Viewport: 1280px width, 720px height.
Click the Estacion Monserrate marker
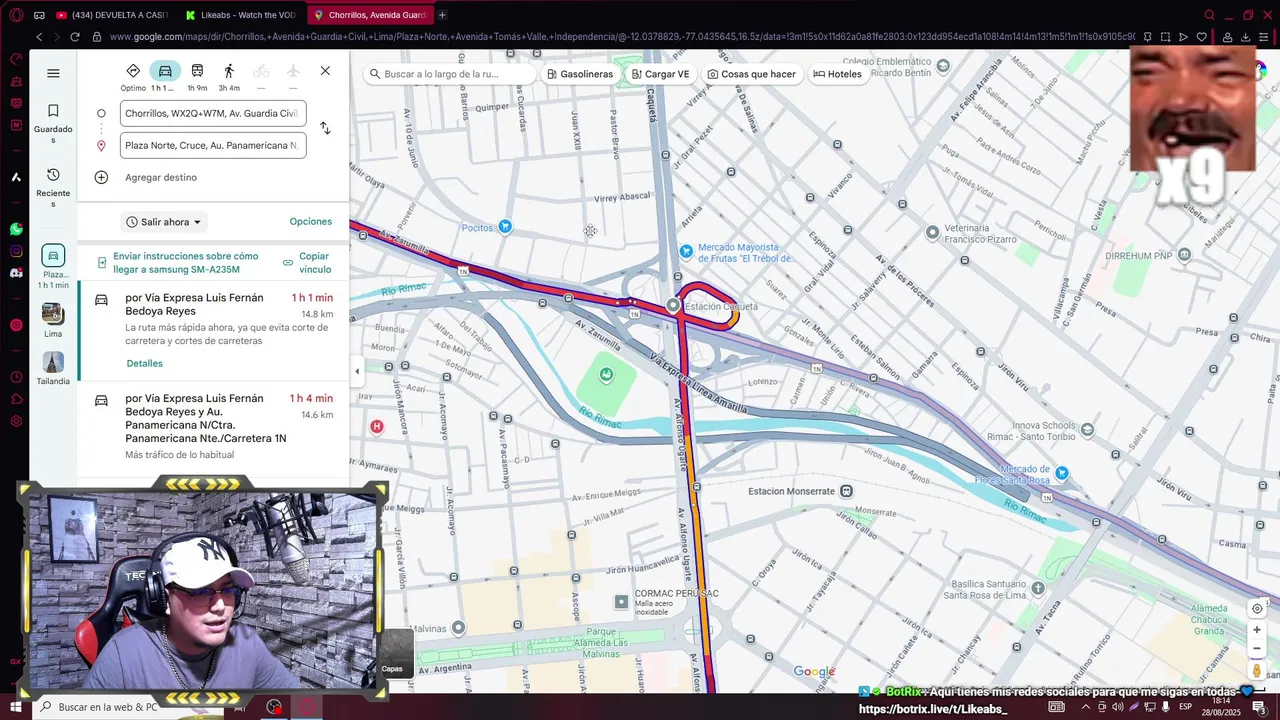[846, 491]
